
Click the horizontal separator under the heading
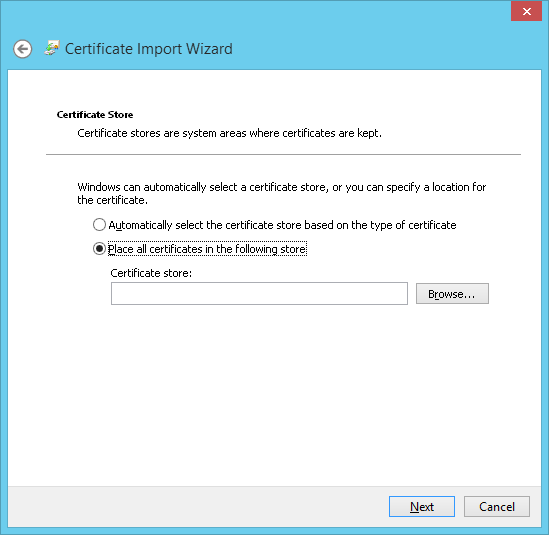(x=283, y=154)
